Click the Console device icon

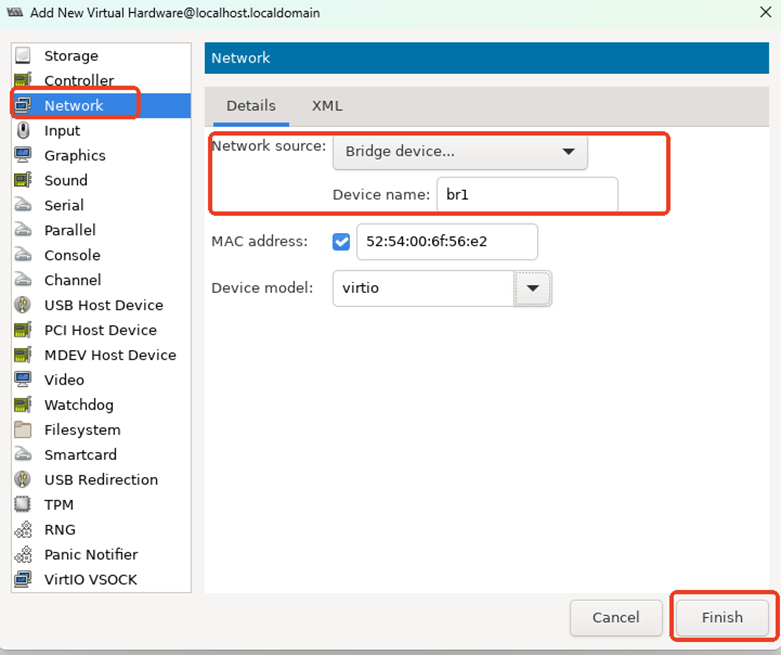coord(23,255)
